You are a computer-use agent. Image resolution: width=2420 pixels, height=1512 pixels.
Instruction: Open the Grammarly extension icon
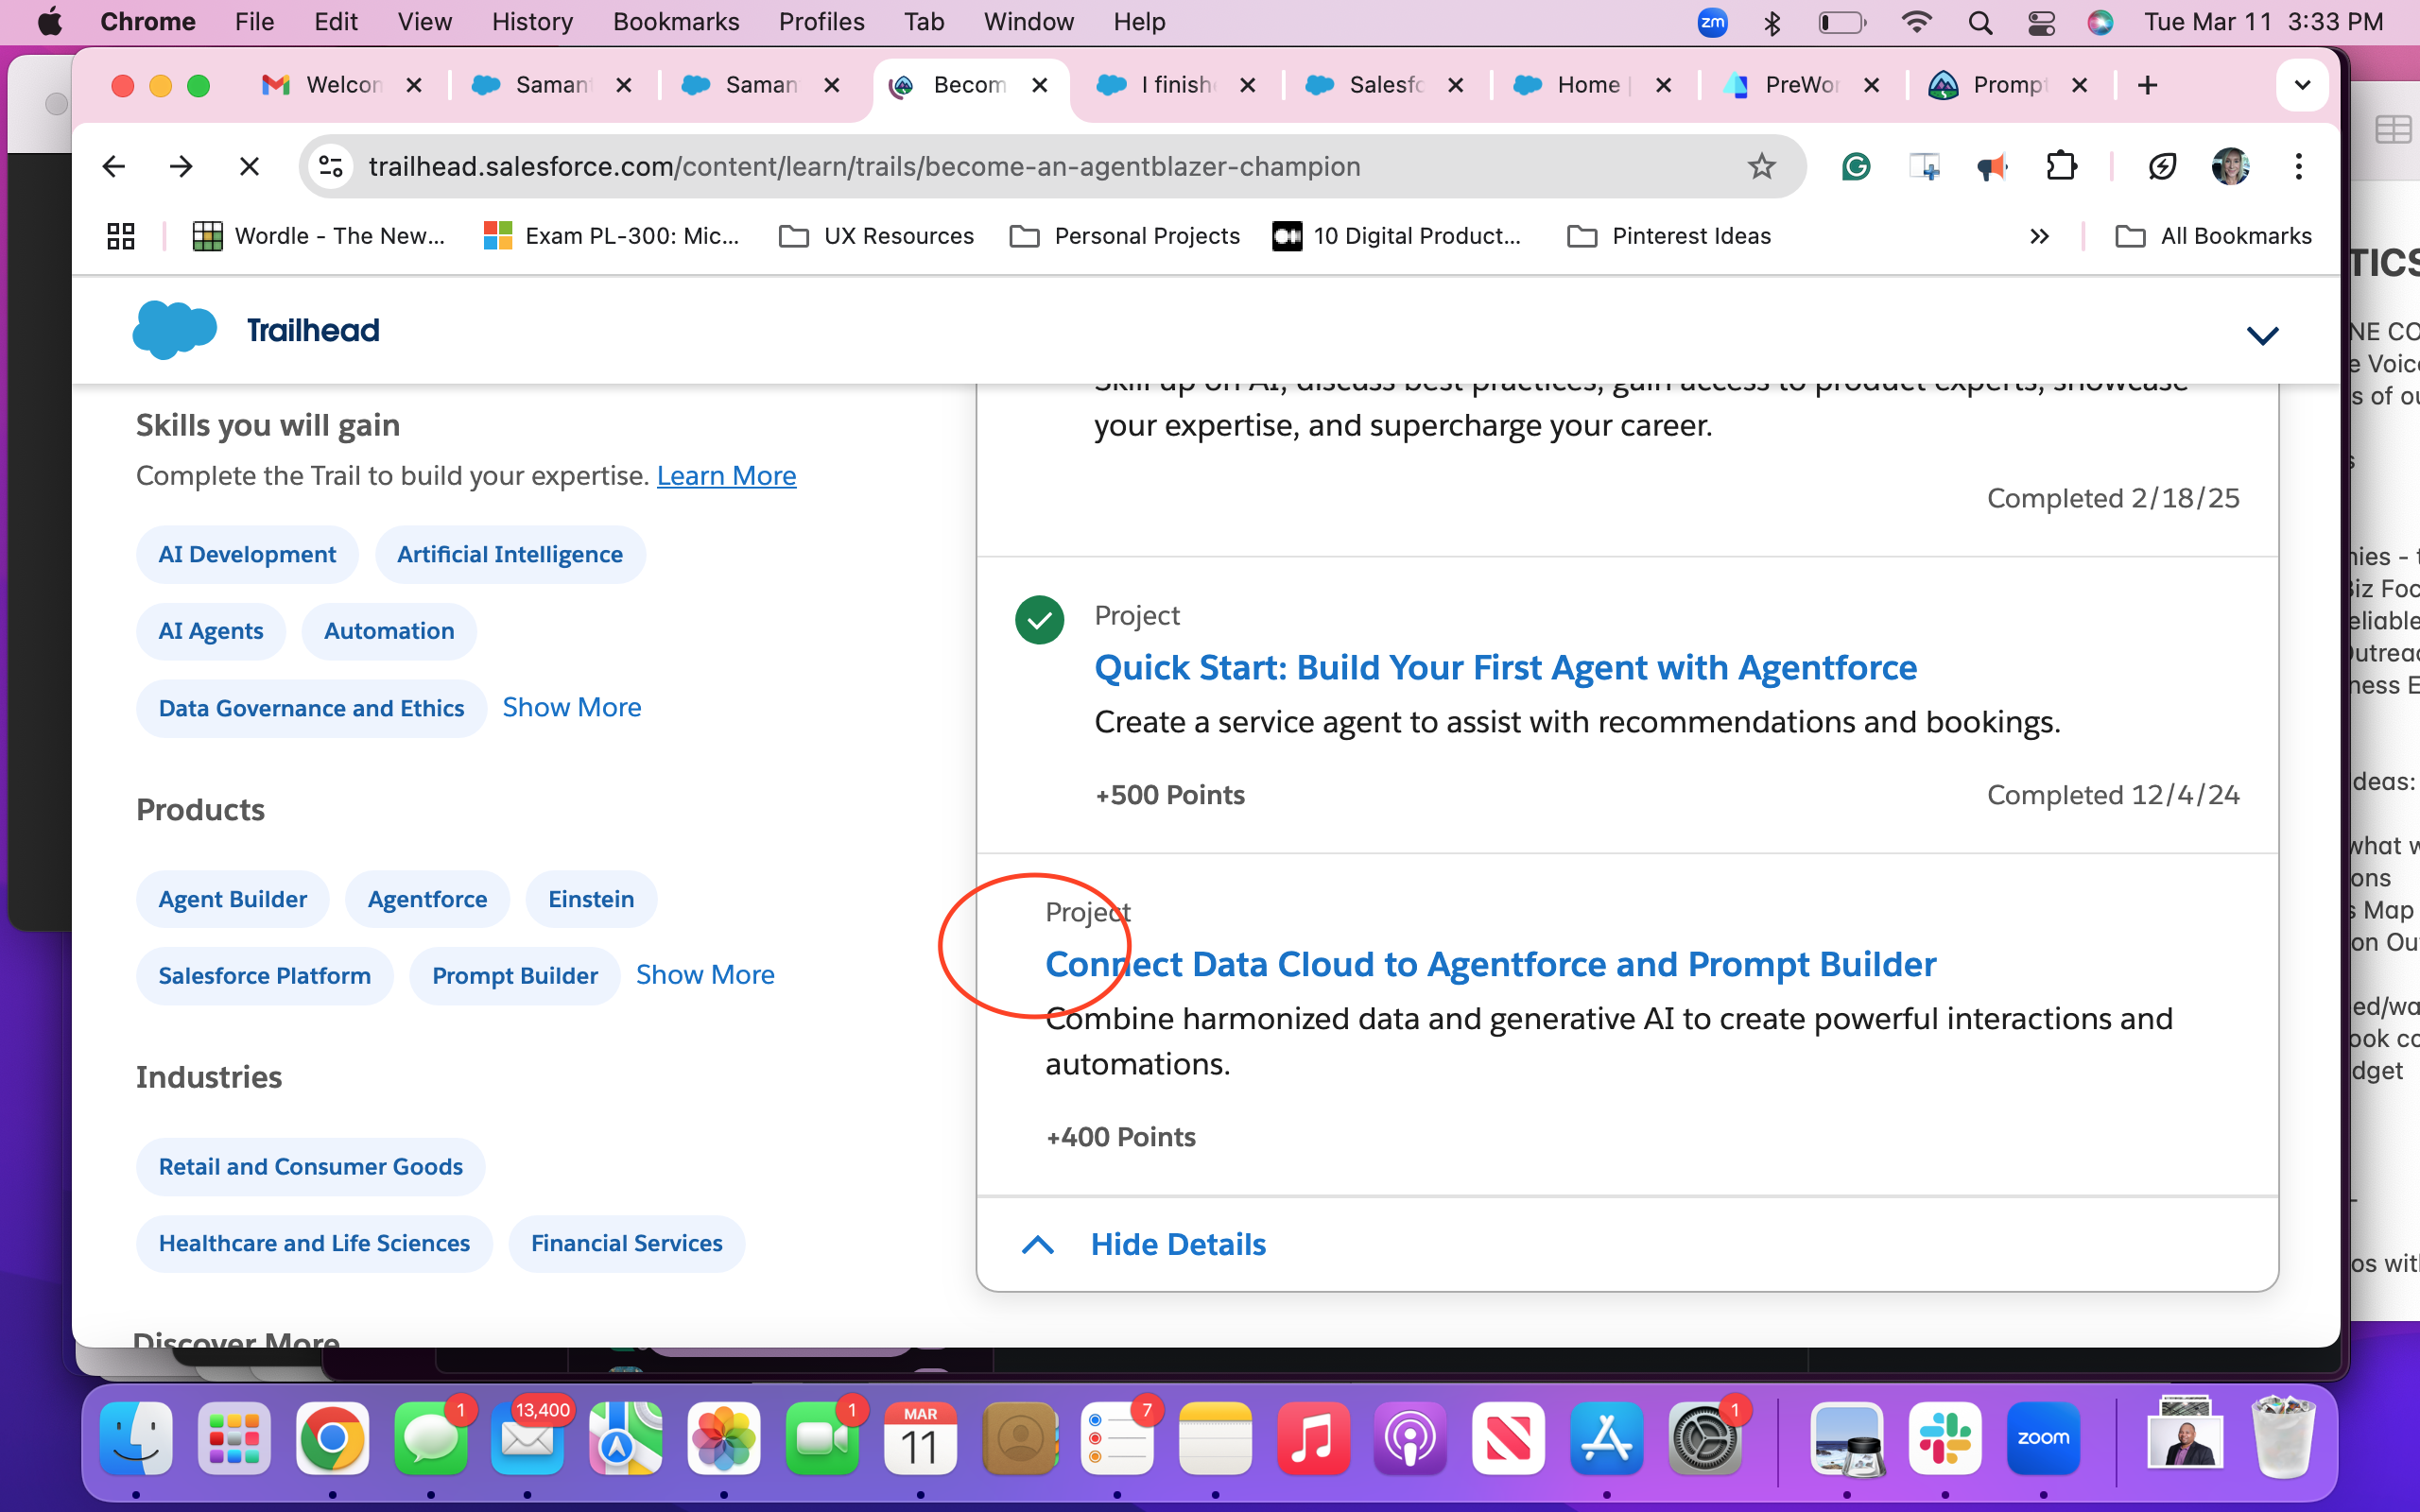1856,166
